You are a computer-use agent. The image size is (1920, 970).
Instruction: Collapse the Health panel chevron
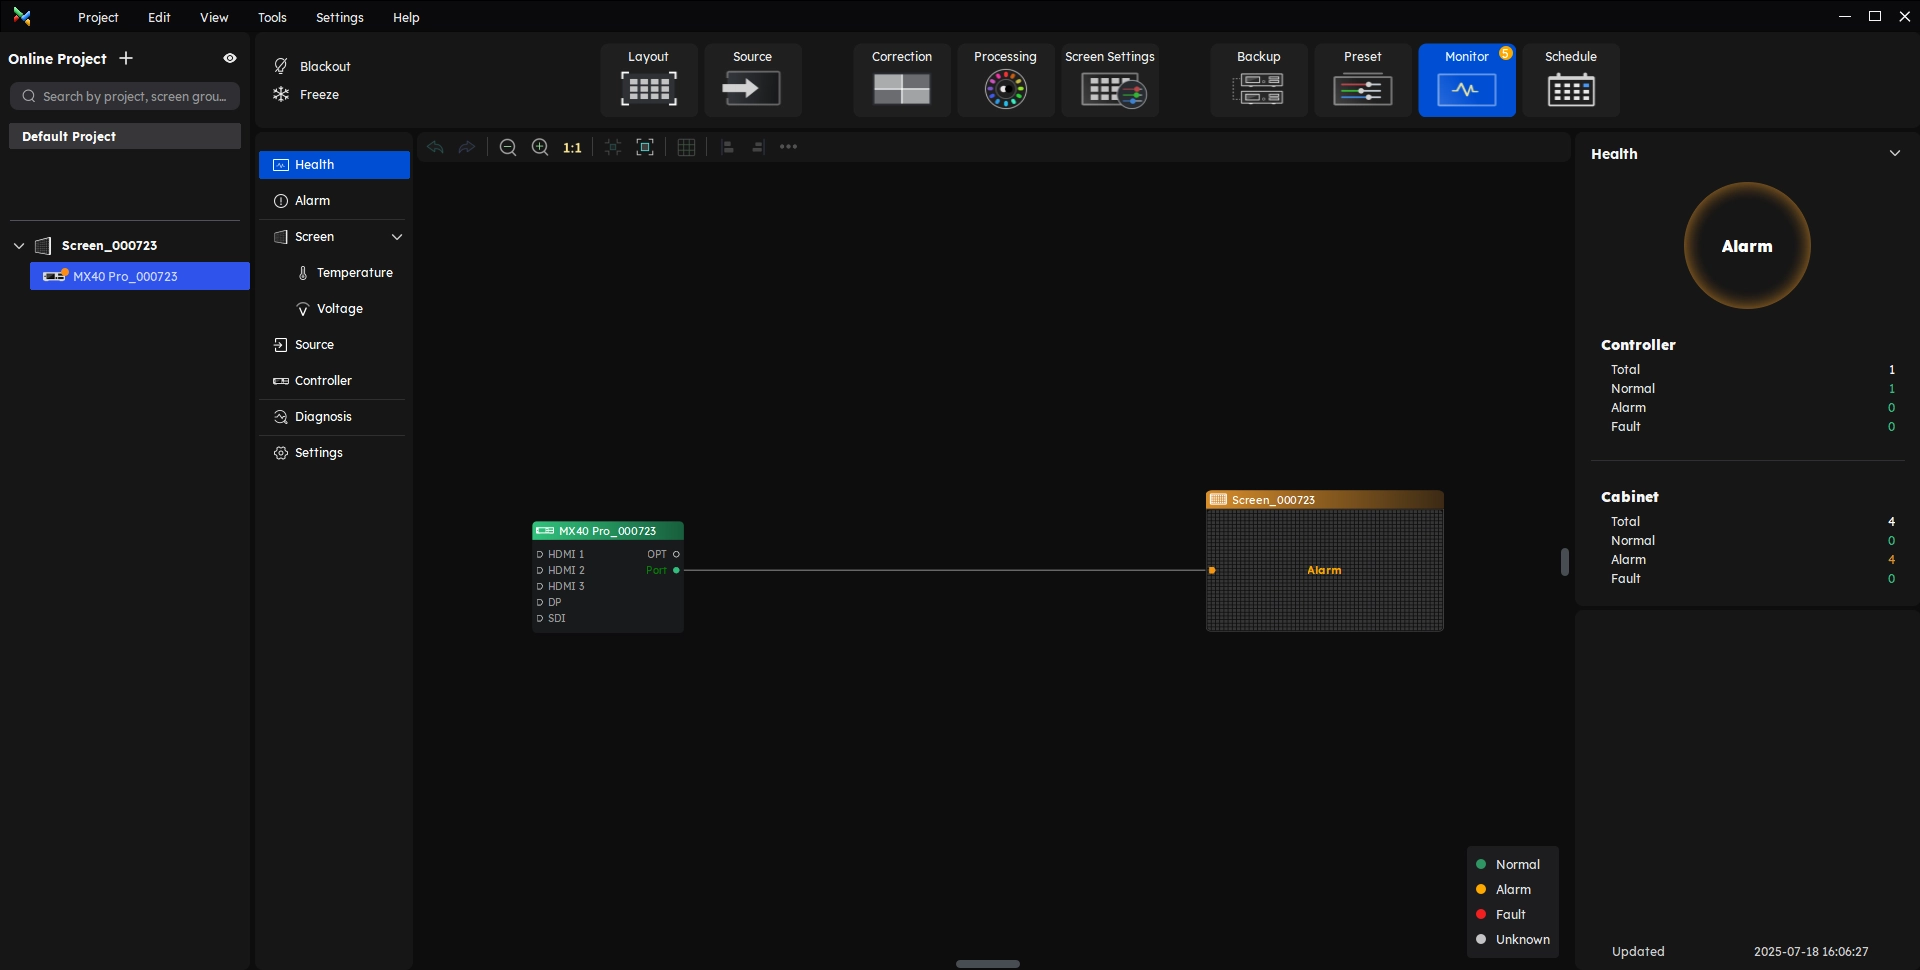[x=1894, y=154]
